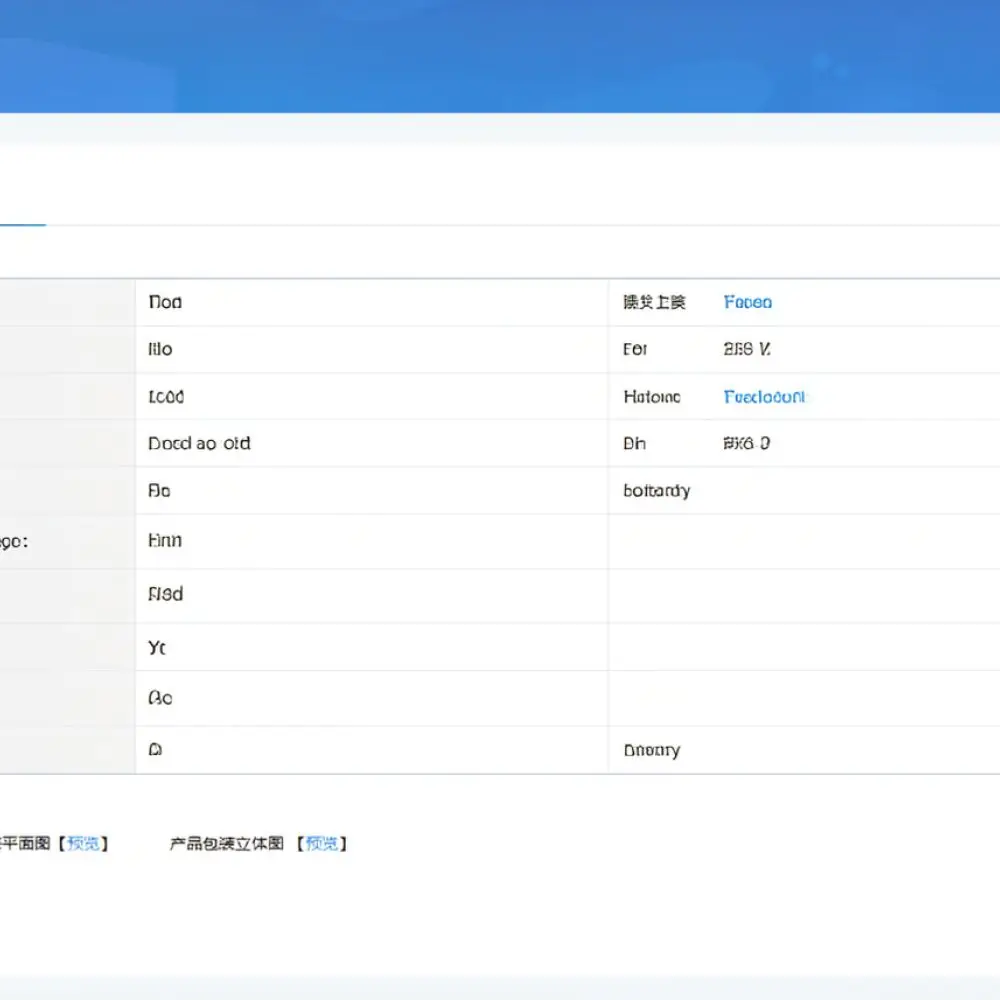
Task: Select the "boitandy" cell text
Action: (657, 491)
